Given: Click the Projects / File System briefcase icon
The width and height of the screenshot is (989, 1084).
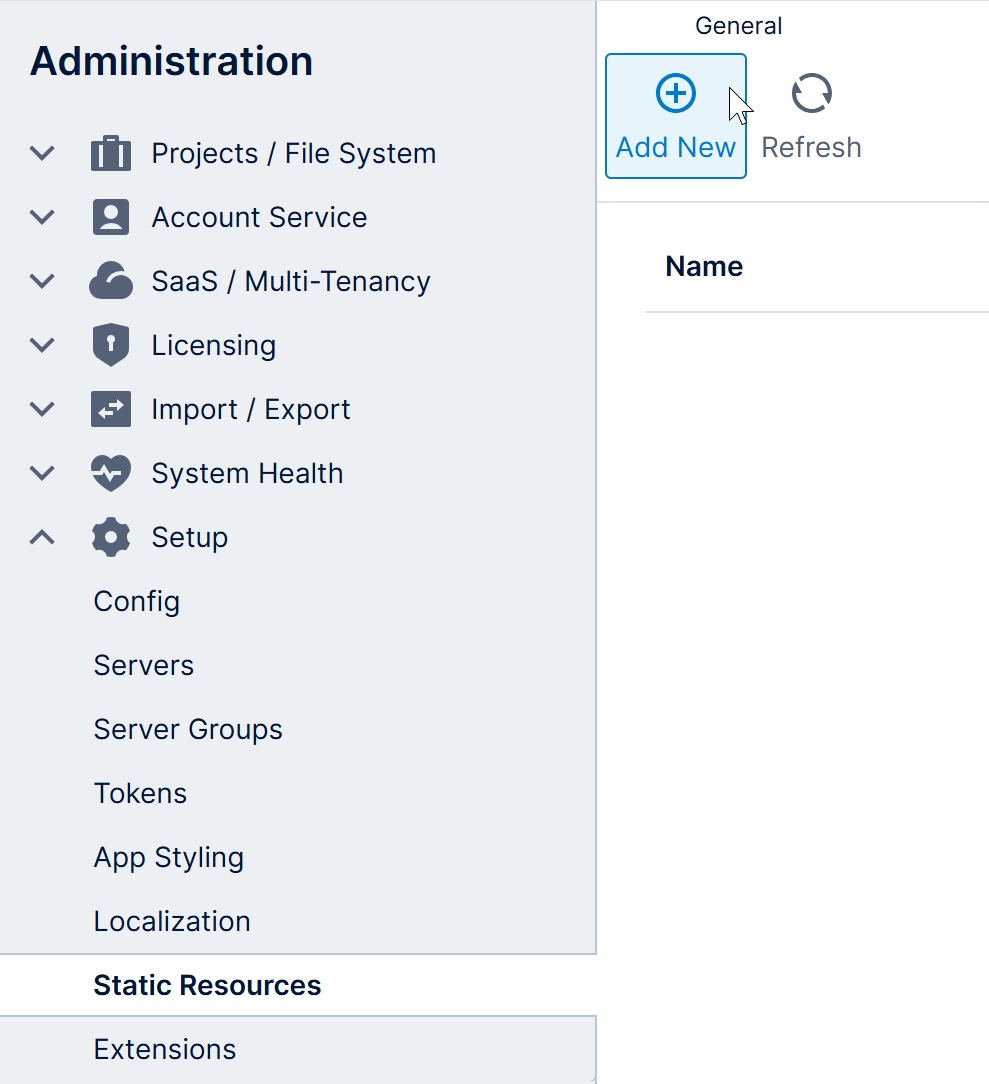Looking at the screenshot, I should [x=111, y=154].
